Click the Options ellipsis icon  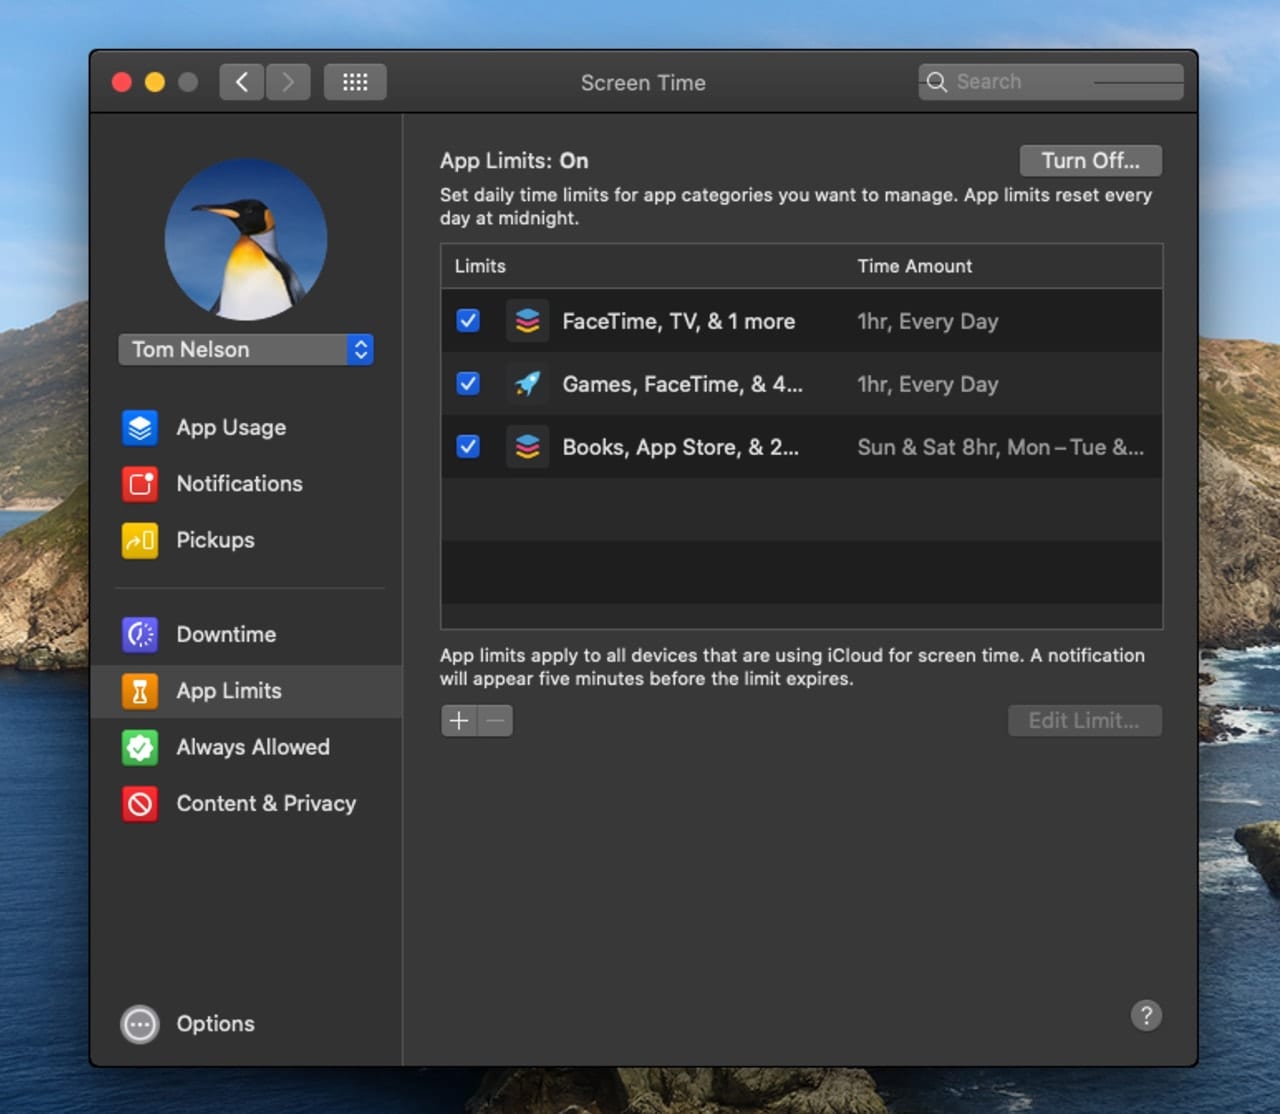140,1024
